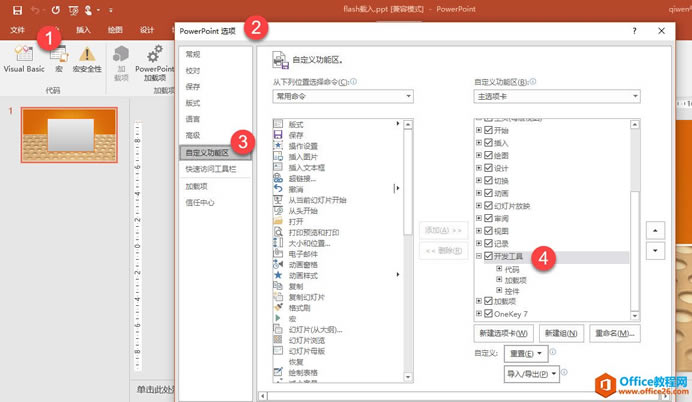Uncheck the 插入 tab checkbox
Image resolution: width=692 pixels, height=402 pixels.
[488, 143]
